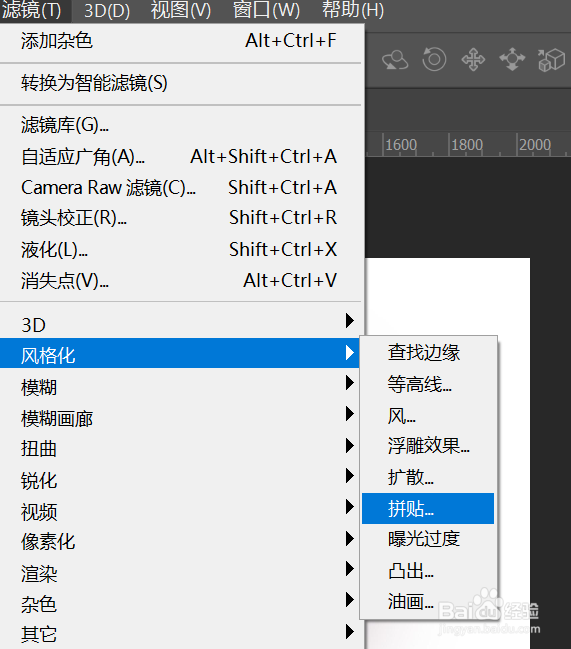The width and height of the screenshot is (571, 649).
Task: Open the 窗口(W) menu
Action: coord(266,10)
